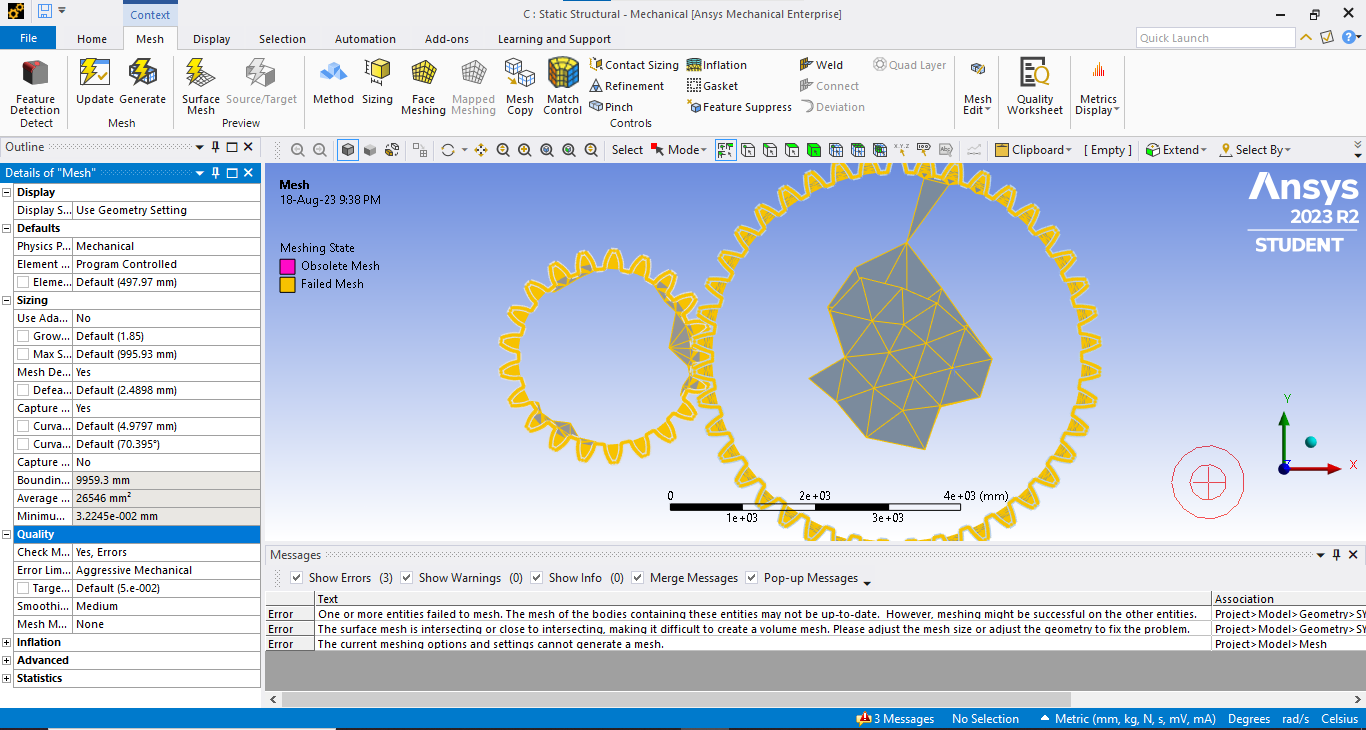Activate the Pan view tool (four-arrow icon)
The width and height of the screenshot is (1366, 730).
click(x=481, y=150)
